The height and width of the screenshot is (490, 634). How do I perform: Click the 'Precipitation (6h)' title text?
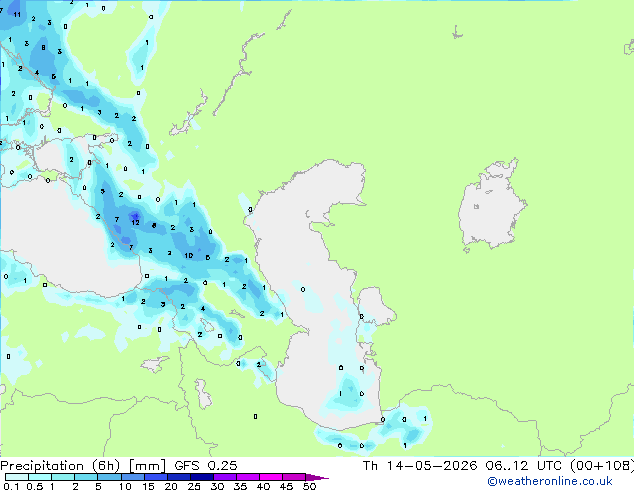point(60,466)
